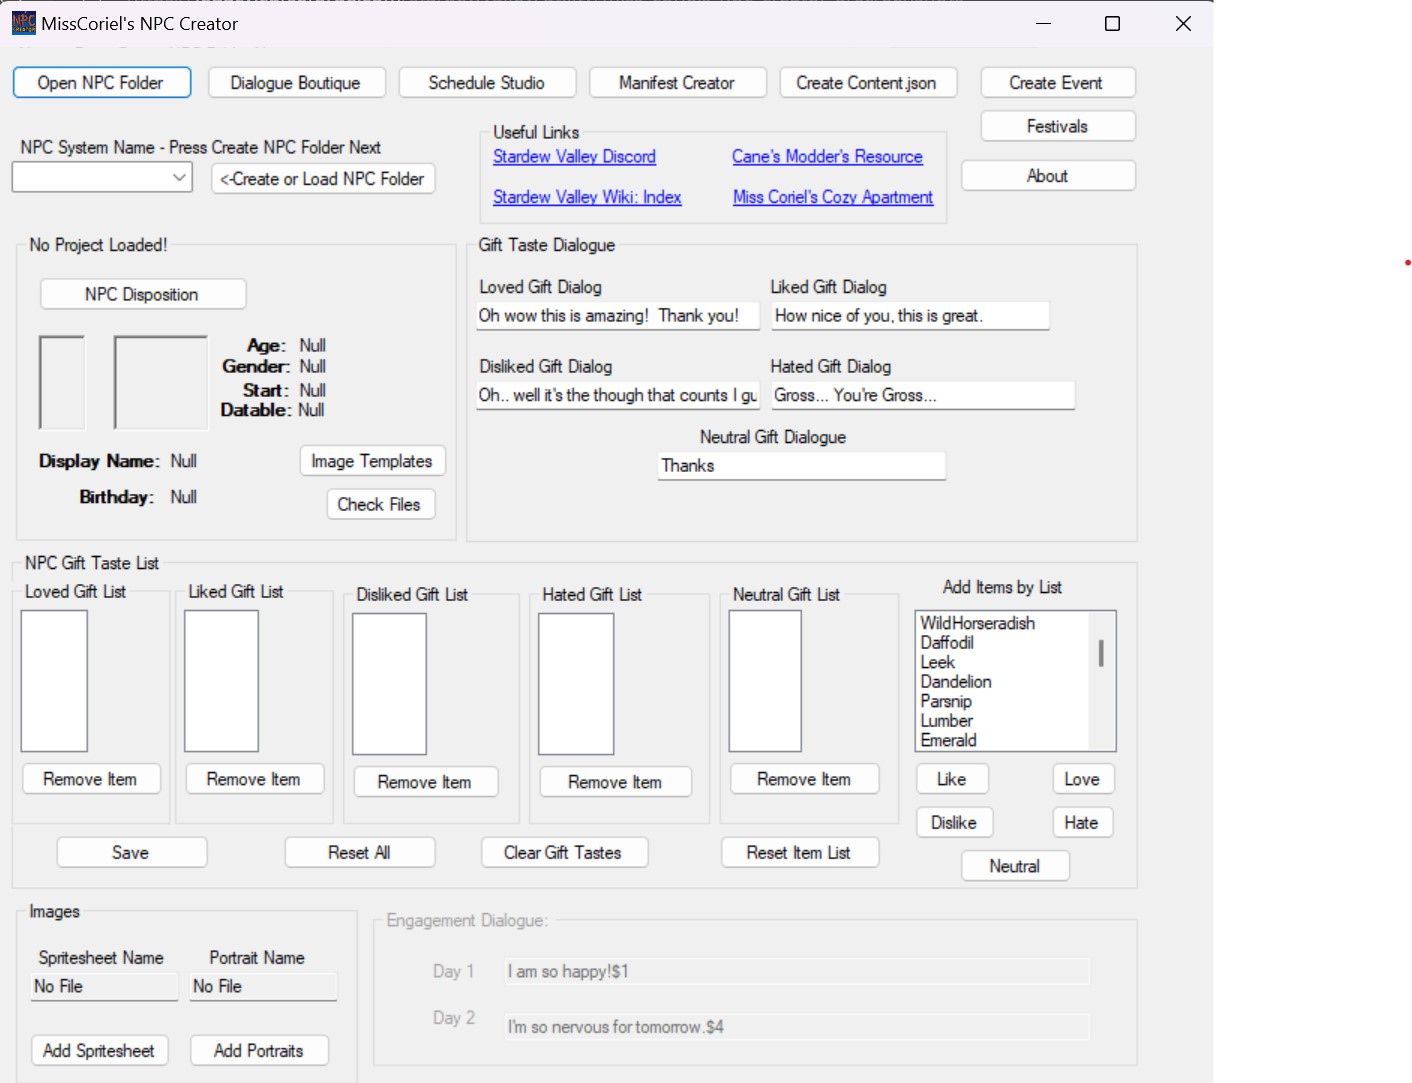Click the Create Event button
The height and width of the screenshot is (1083, 1412).
click(x=1058, y=83)
